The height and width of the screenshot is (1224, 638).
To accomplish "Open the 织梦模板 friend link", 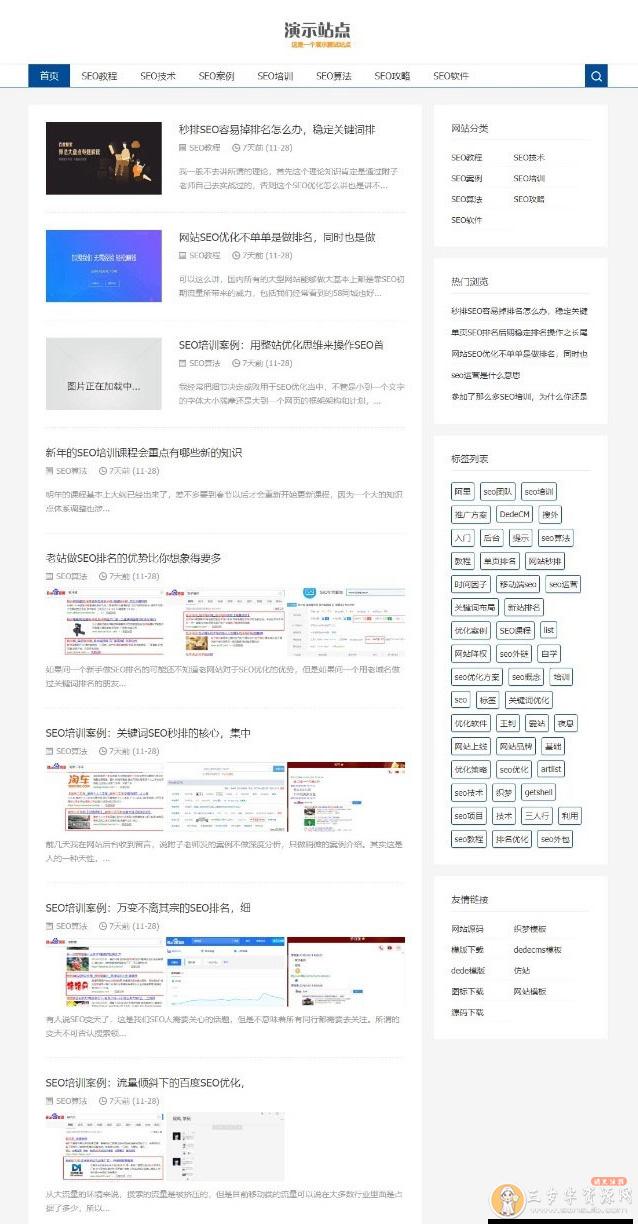I will point(530,929).
